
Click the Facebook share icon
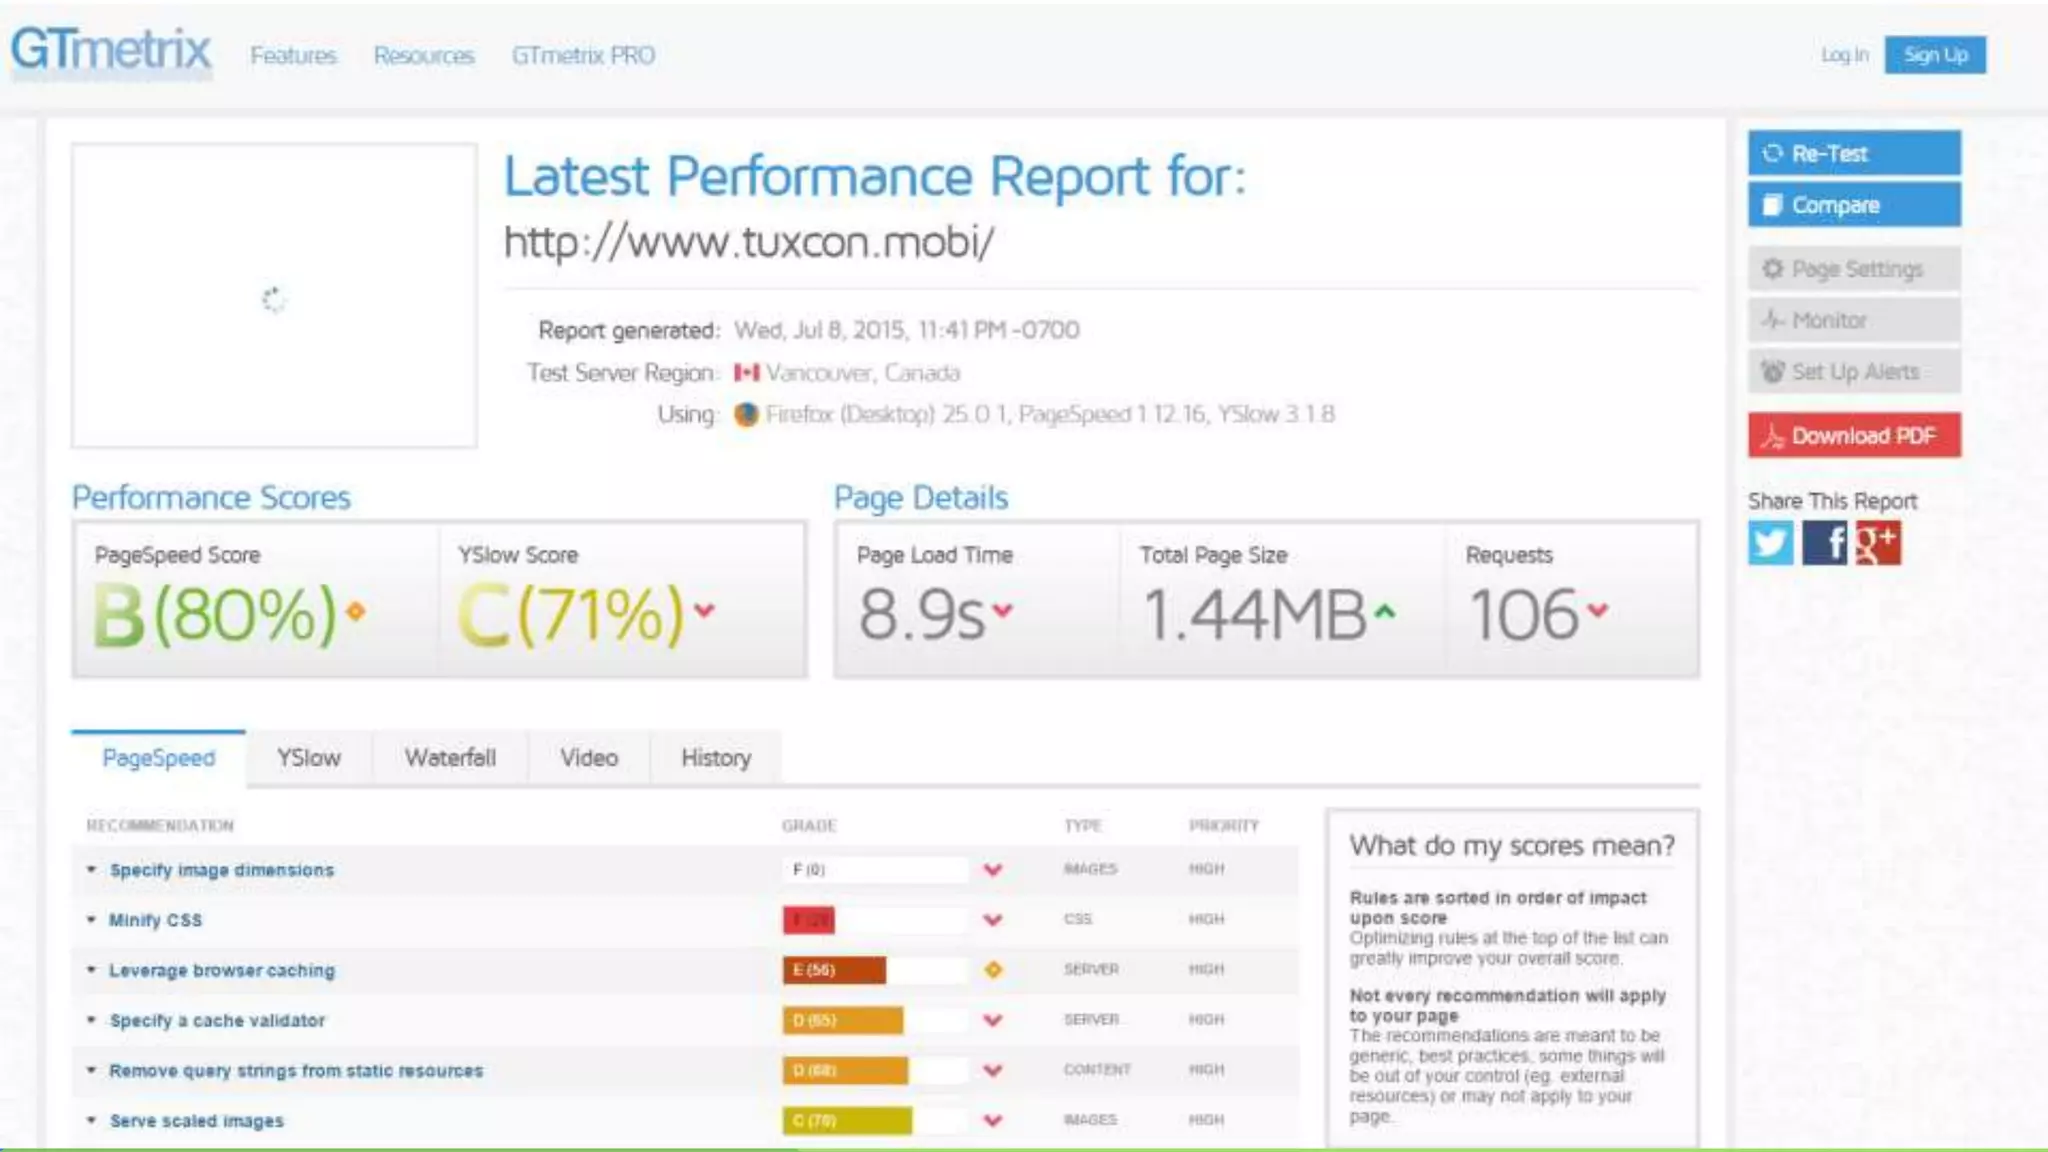coord(1824,543)
